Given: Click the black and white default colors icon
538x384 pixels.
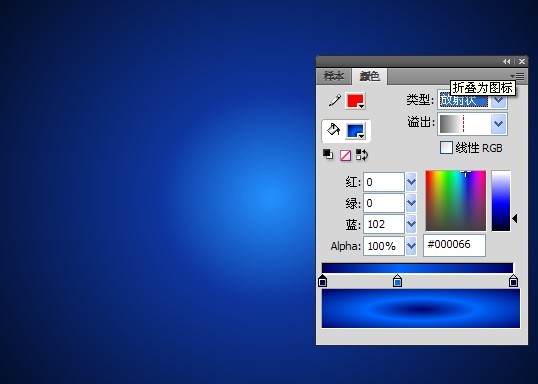Looking at the screenshot, I should 328,154.
